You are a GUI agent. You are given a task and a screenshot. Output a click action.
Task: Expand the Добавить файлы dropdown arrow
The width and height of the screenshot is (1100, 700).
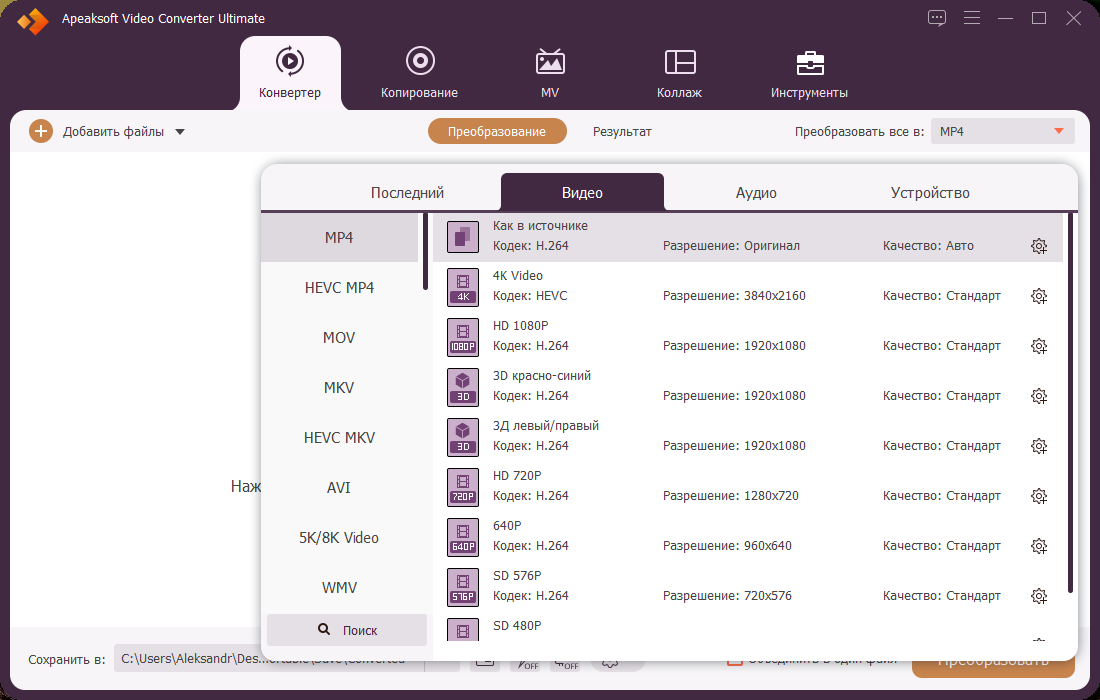[x=180, y=132]
